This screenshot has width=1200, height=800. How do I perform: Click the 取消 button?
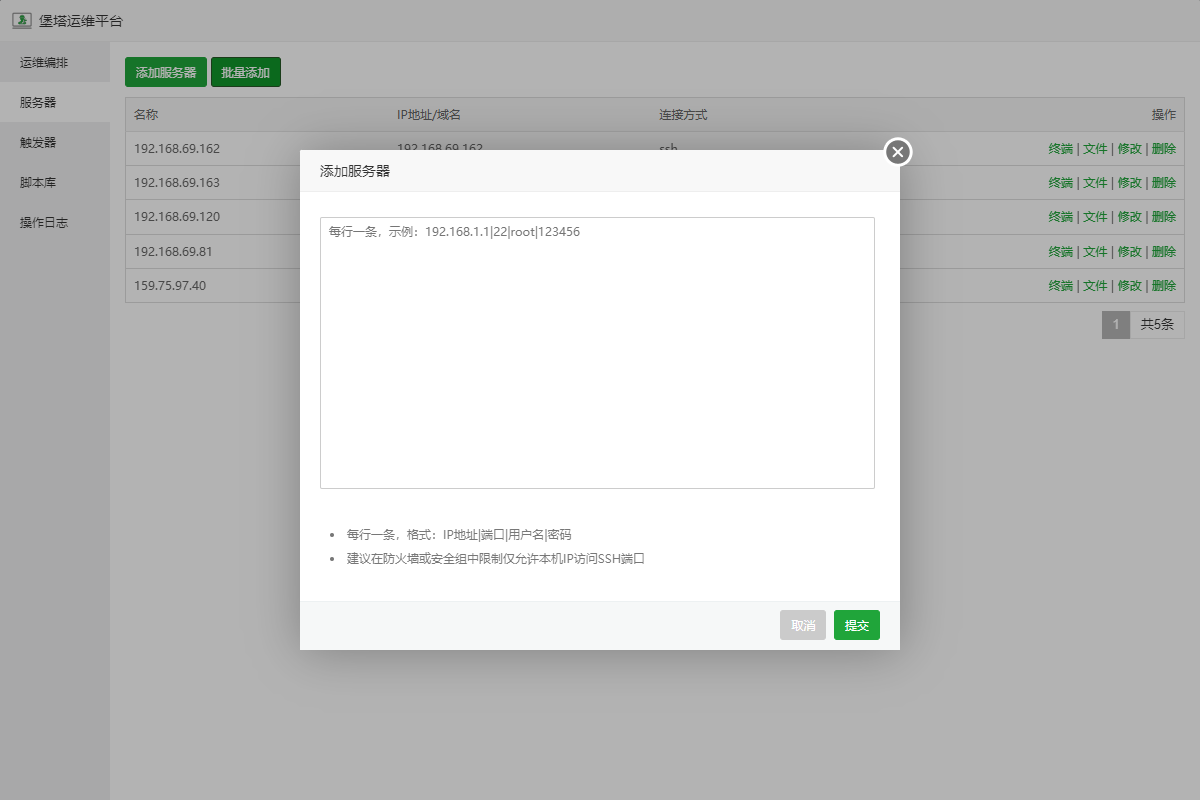tap(803, 625)
